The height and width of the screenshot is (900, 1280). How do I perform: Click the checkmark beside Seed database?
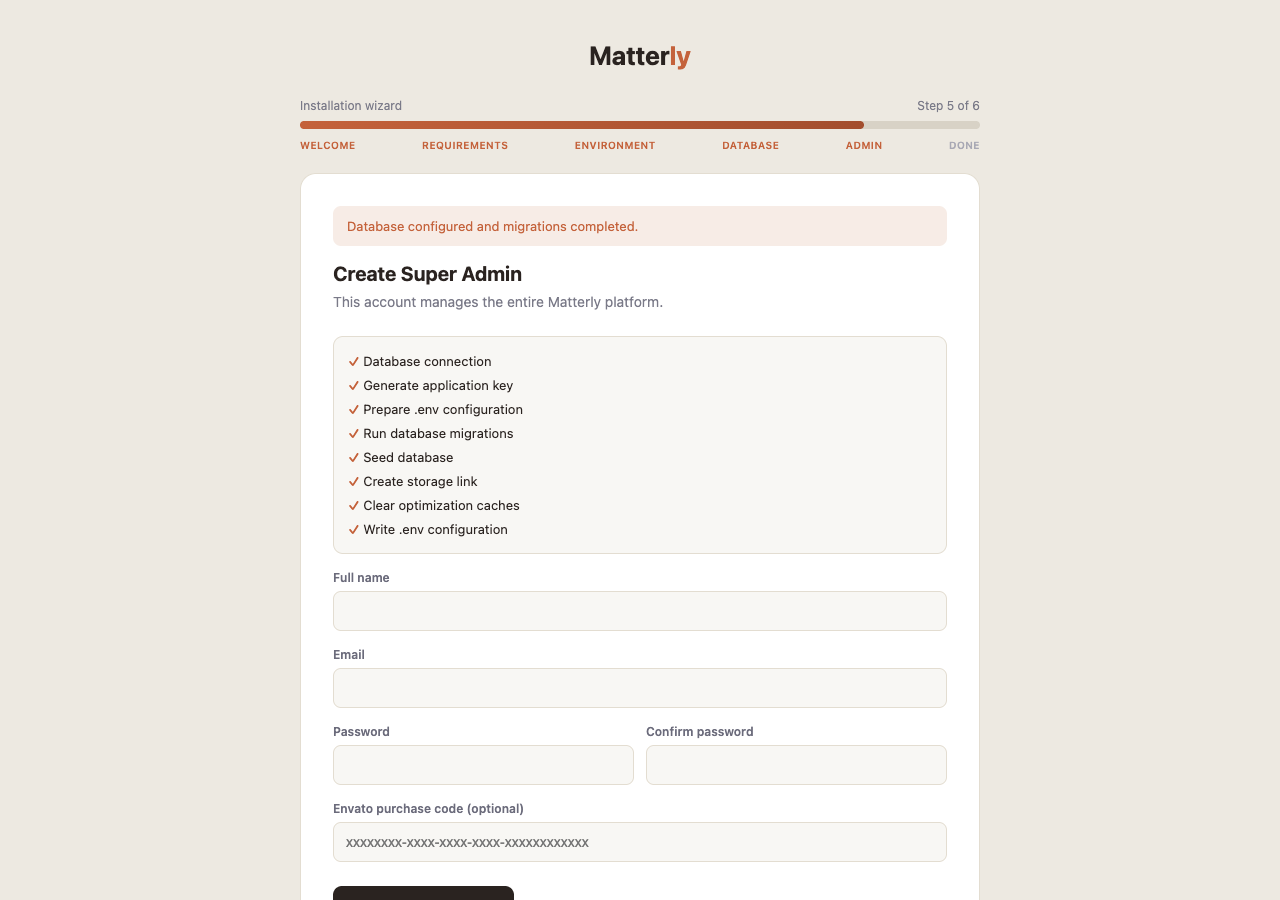coord(354,458)
